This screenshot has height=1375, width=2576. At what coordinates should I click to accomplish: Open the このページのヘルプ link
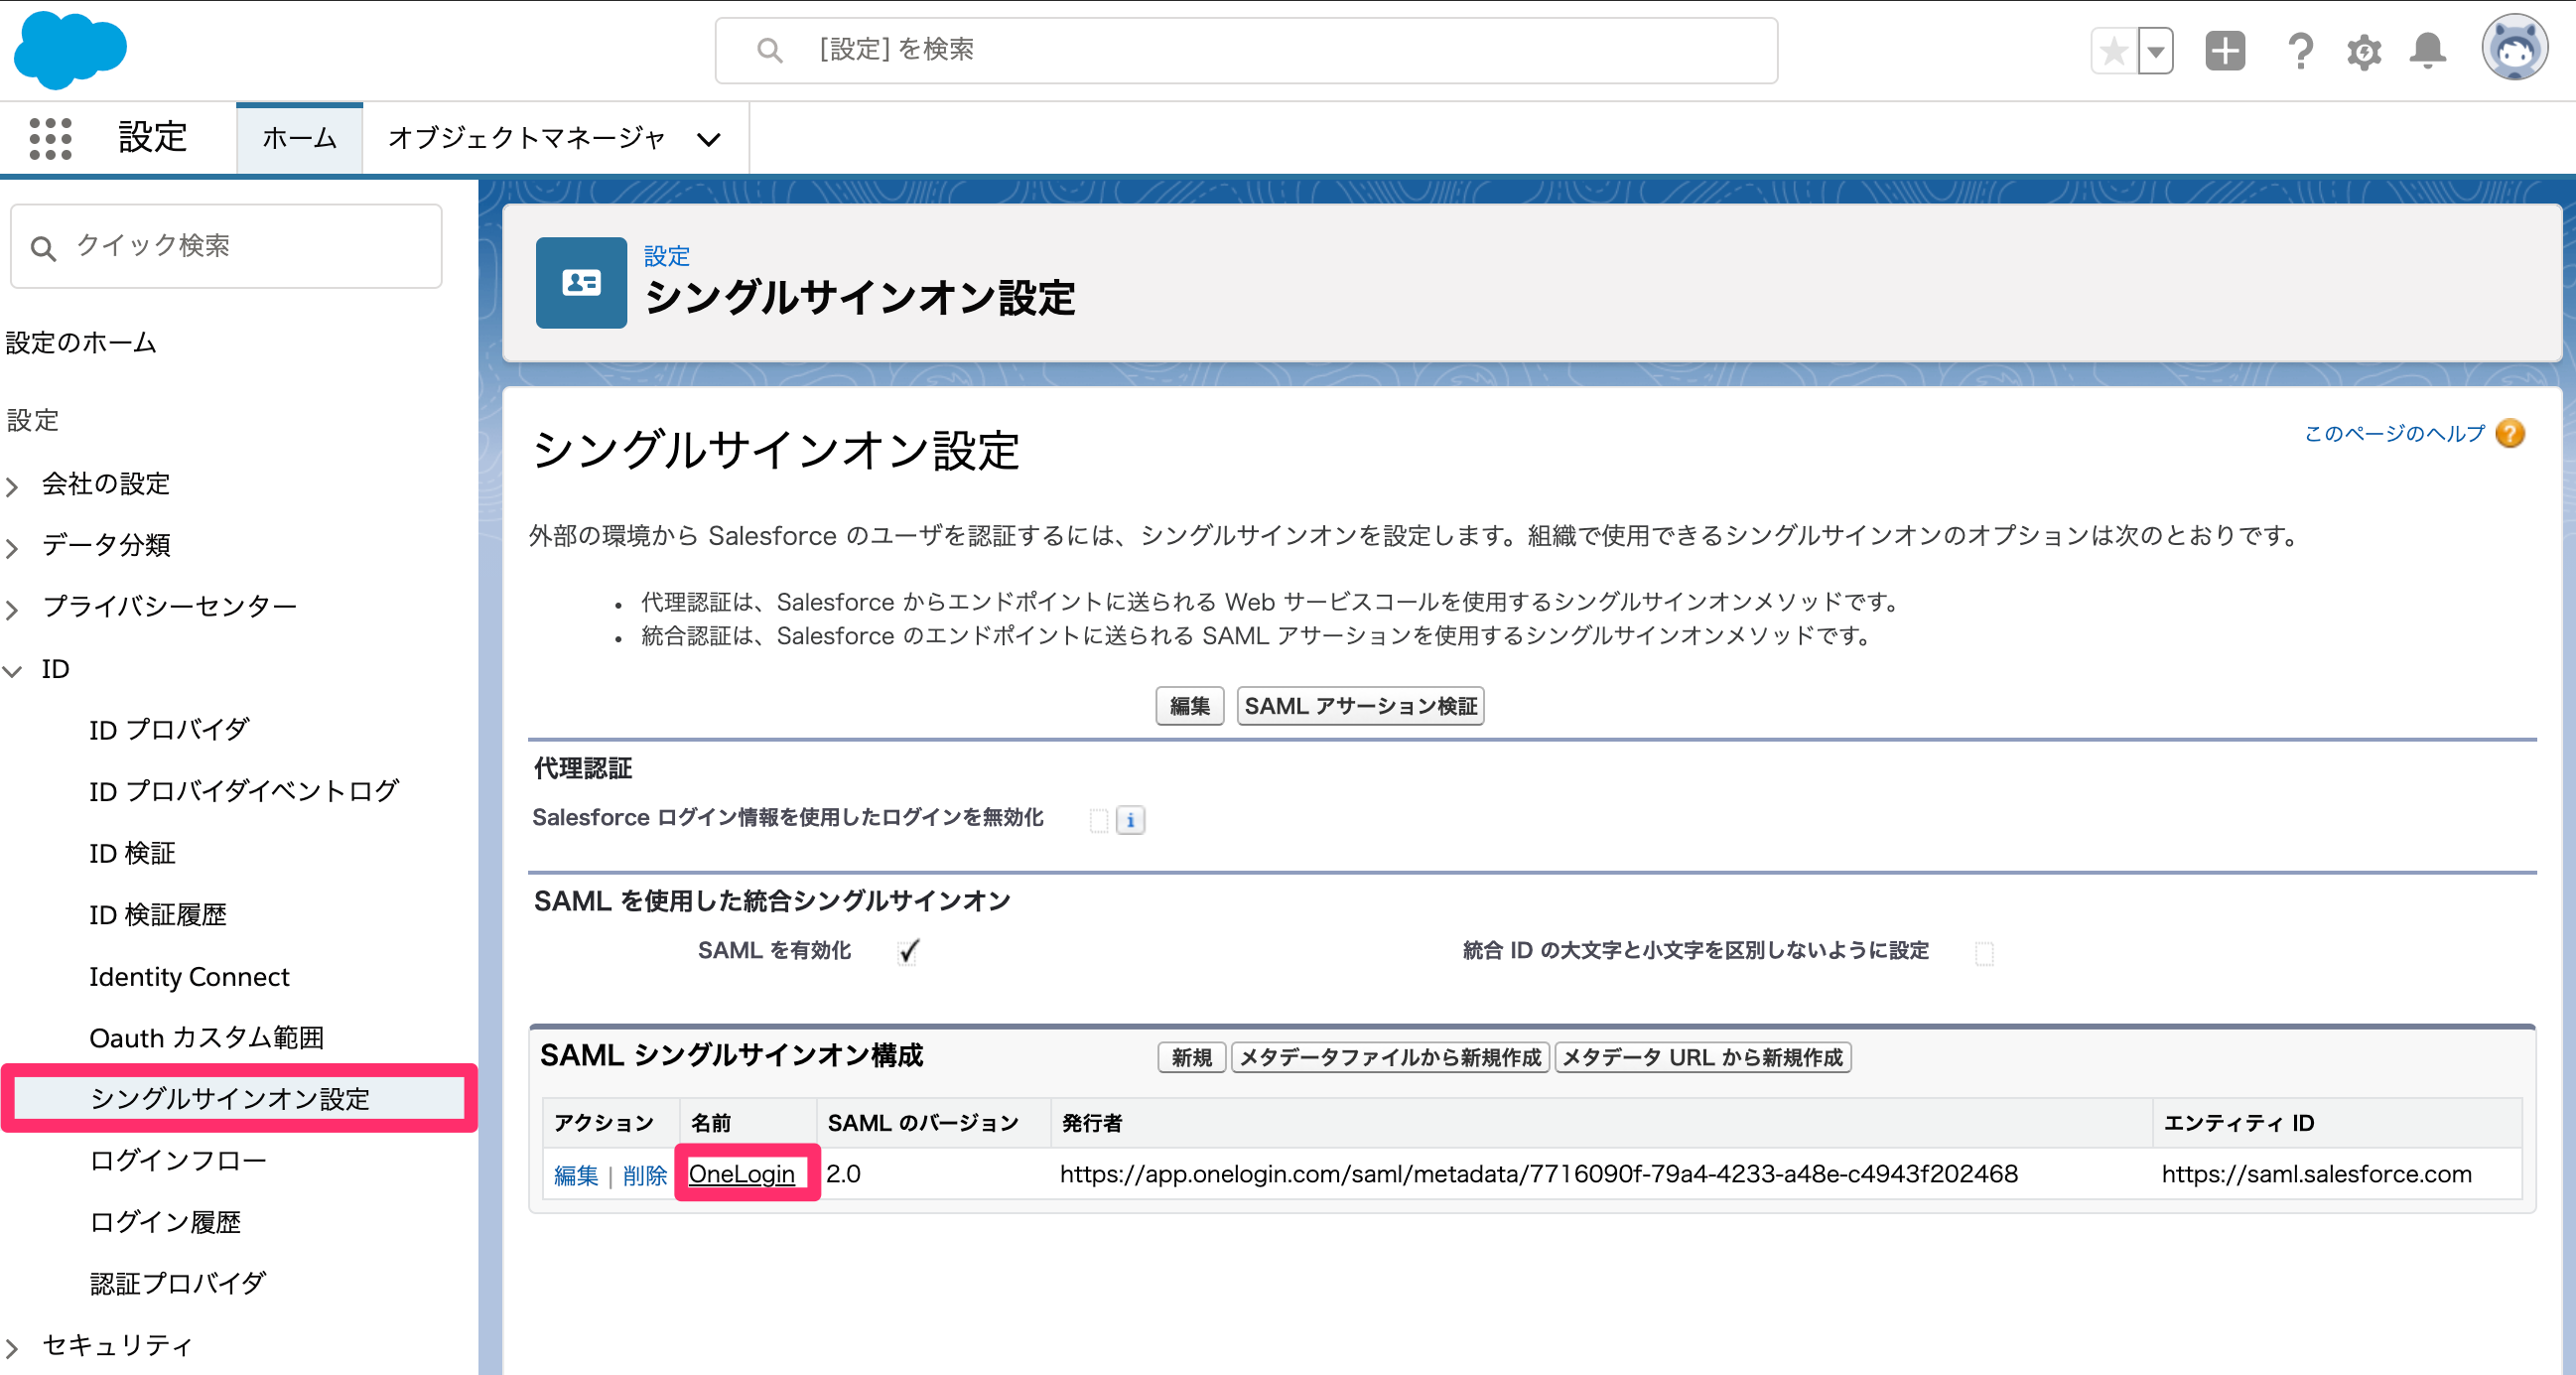click(2394, 433)
